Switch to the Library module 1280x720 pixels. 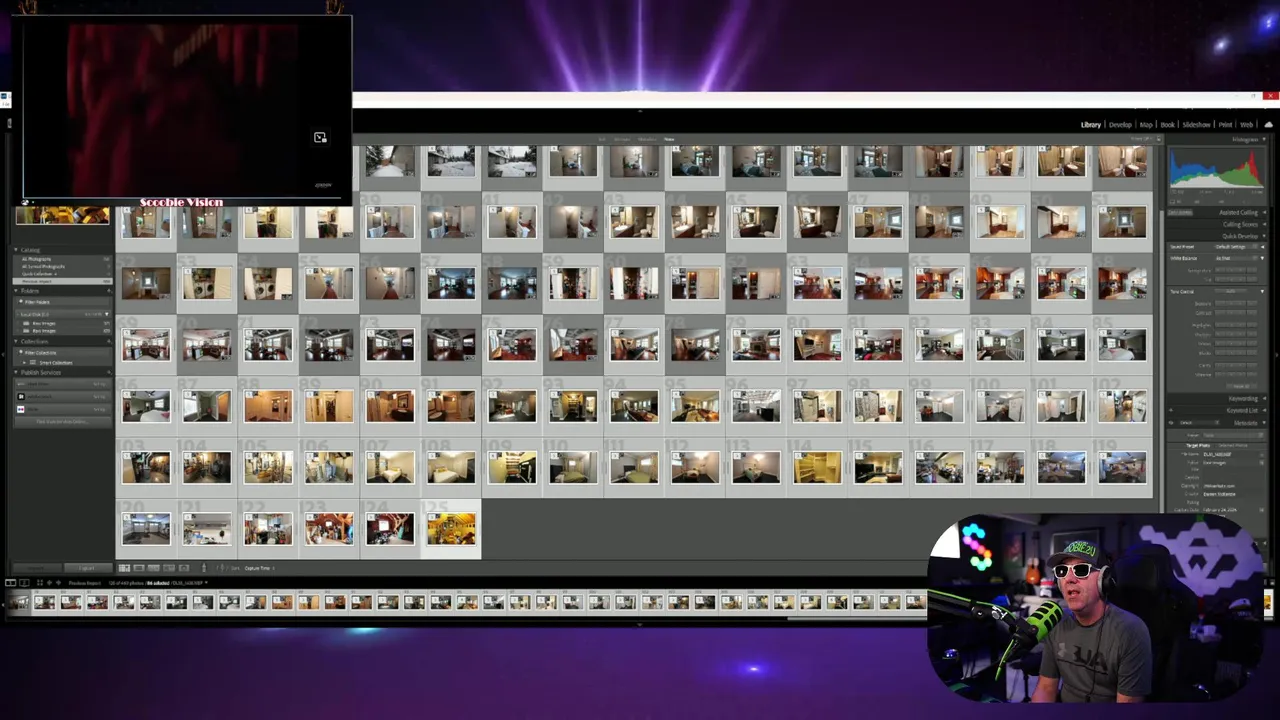[1091, 125]
